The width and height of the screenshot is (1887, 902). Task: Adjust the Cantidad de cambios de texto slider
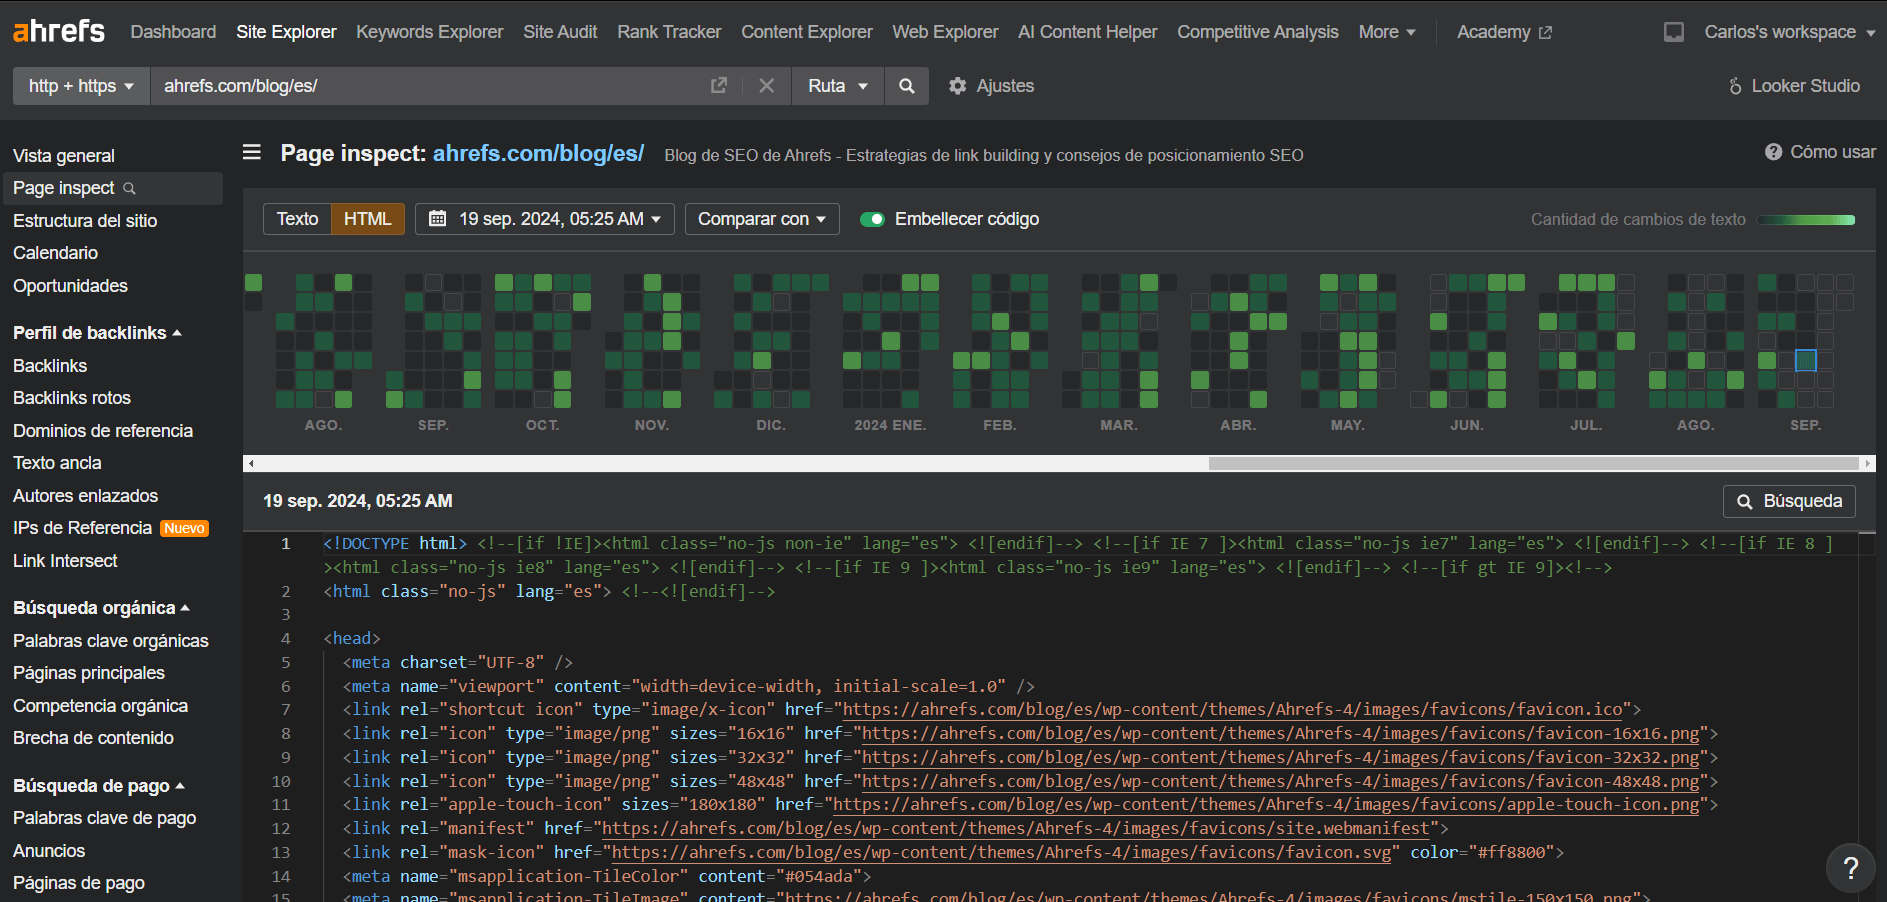tap(1806, 219)
